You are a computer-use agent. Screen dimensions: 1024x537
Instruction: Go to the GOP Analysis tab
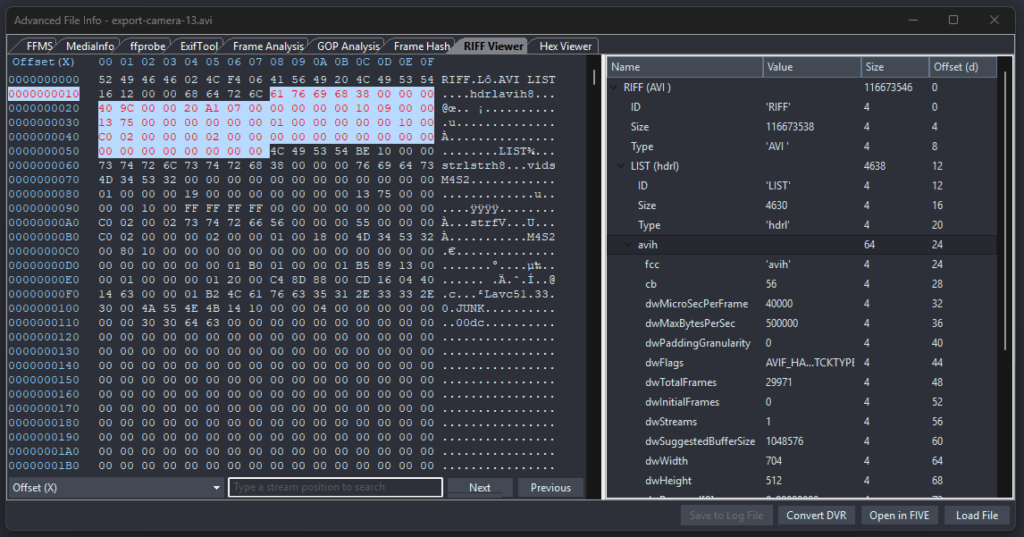pyautogui.click(x=348, y=46)
